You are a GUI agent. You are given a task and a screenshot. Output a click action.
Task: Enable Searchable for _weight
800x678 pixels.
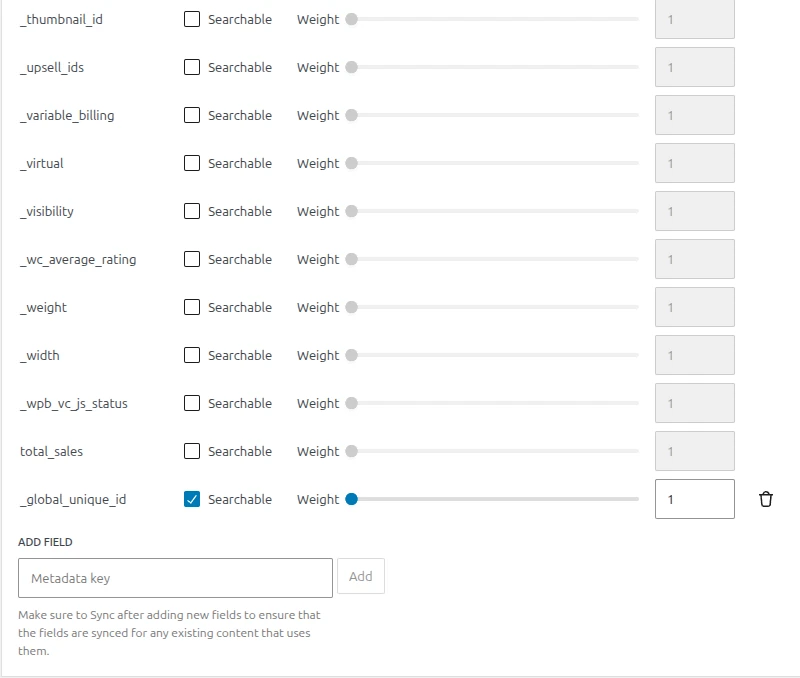pos(192,307)
